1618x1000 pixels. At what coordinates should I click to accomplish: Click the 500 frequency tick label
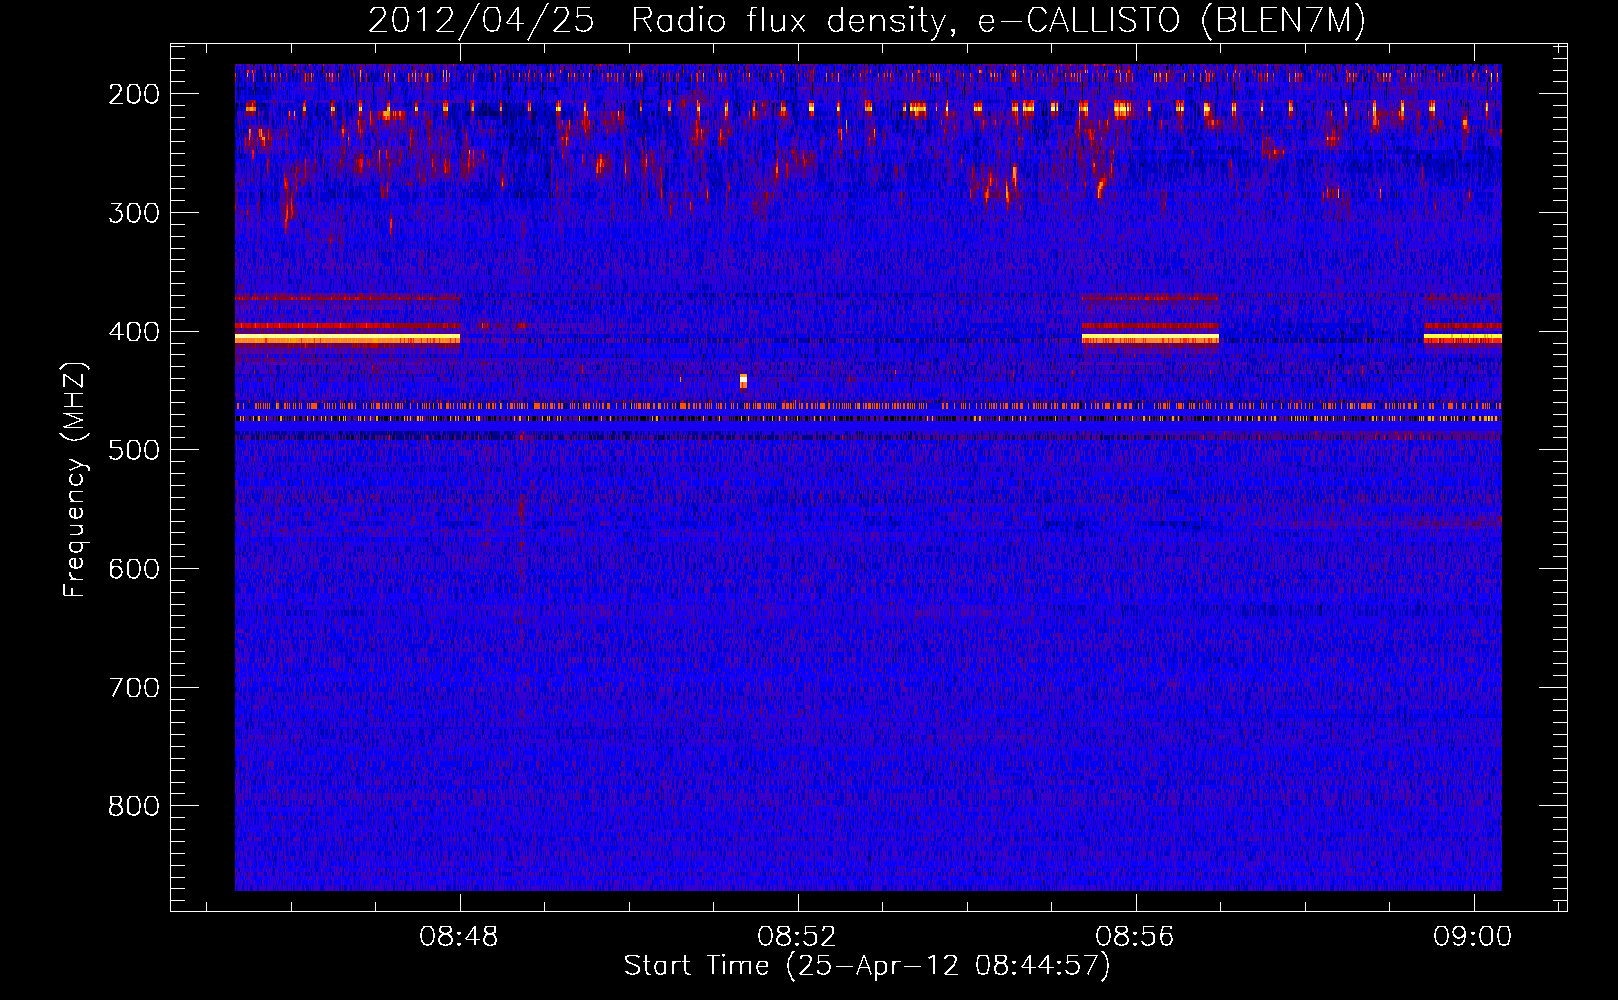coord(134,451)
